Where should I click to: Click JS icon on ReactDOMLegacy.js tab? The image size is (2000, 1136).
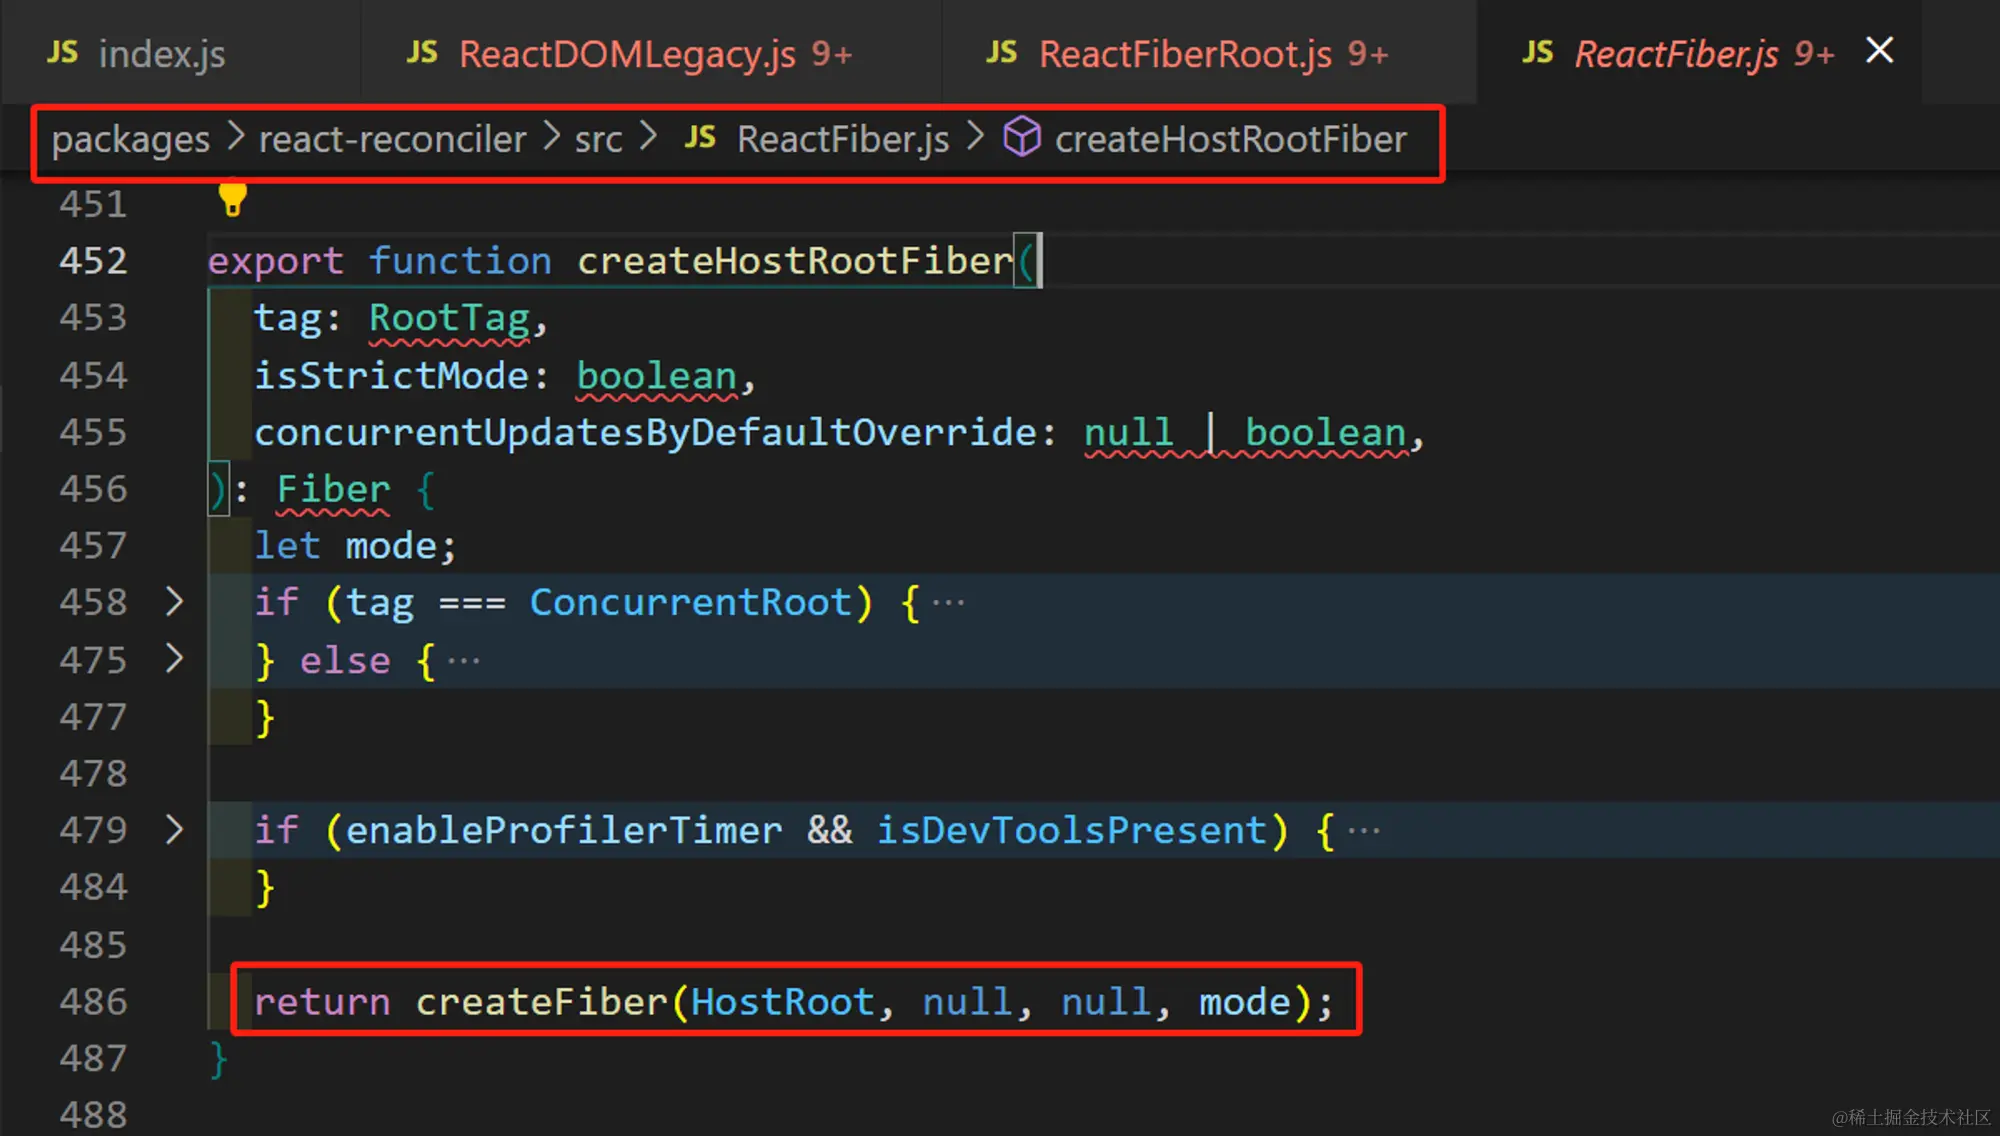pyautogui.click(x=422, y=52)
